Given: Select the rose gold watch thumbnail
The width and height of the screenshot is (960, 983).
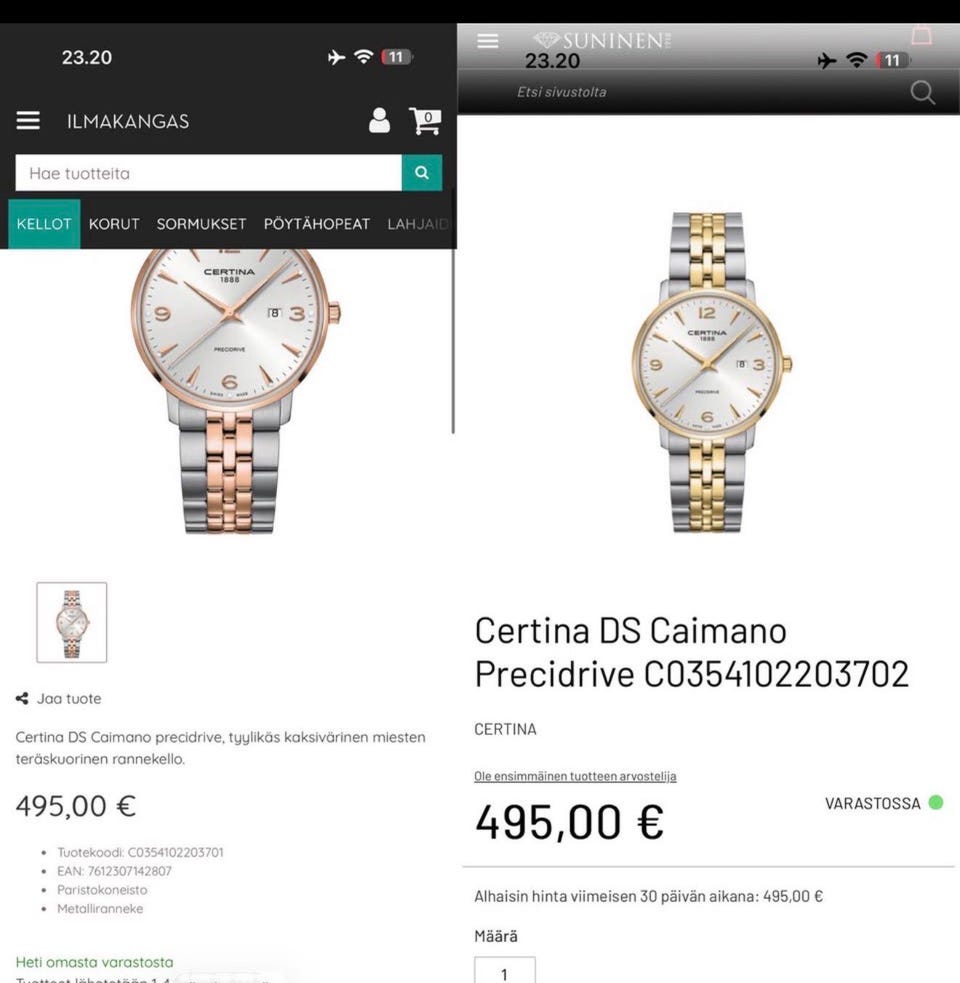Looking at the screenshot, I should point(71,622).
